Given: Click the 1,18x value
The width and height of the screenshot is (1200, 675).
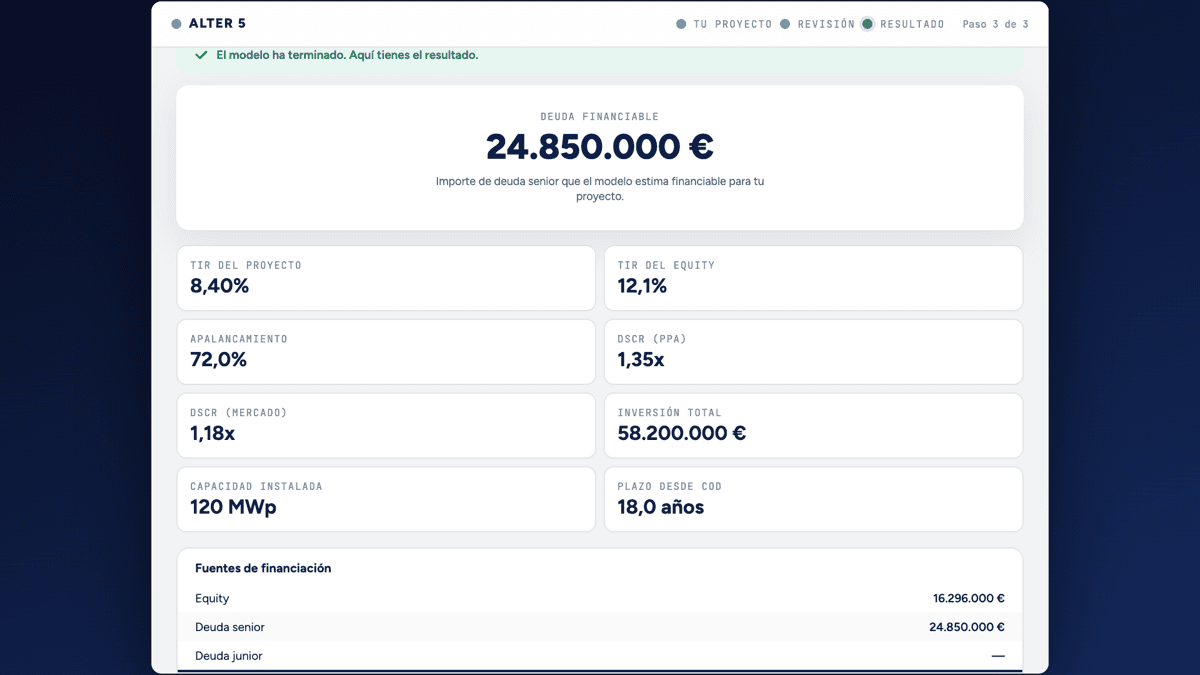Looking at the screenshot, I should [x=213, y=434].
